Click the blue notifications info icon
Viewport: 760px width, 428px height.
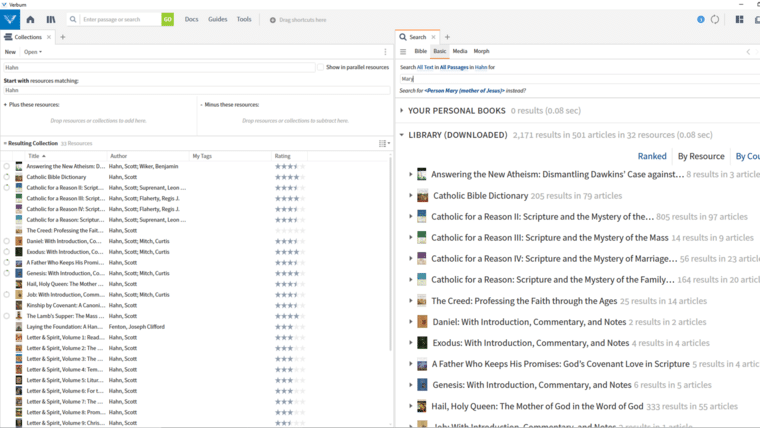coord(700,19)
